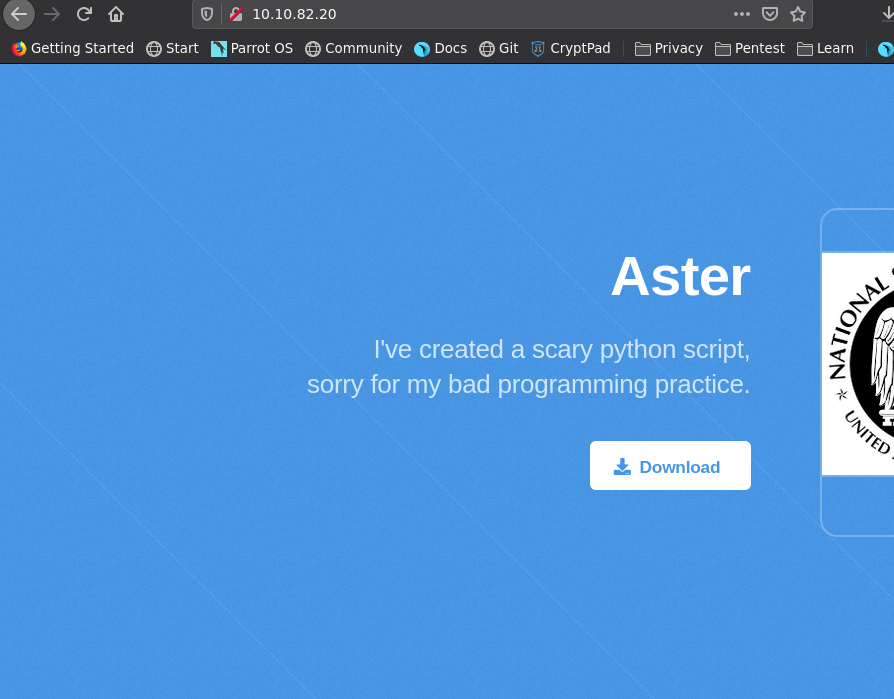Go to the browser home page
This screenshot has height=699, width=894.
click(x=116, y=14)
